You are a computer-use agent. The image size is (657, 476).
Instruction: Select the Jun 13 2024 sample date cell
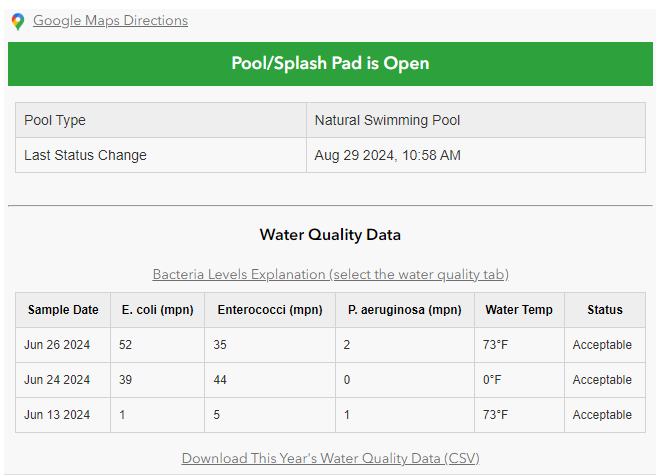click(57, 415)
